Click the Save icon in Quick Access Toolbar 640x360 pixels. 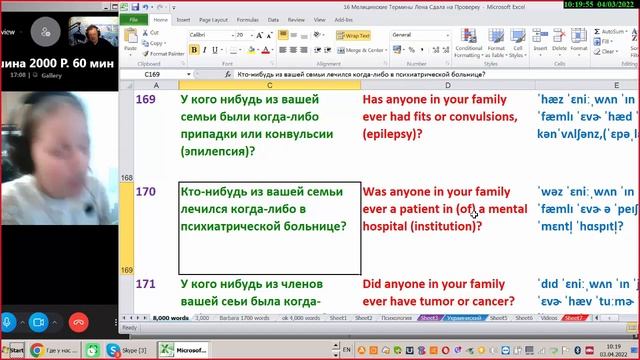[x=135, y=7]
